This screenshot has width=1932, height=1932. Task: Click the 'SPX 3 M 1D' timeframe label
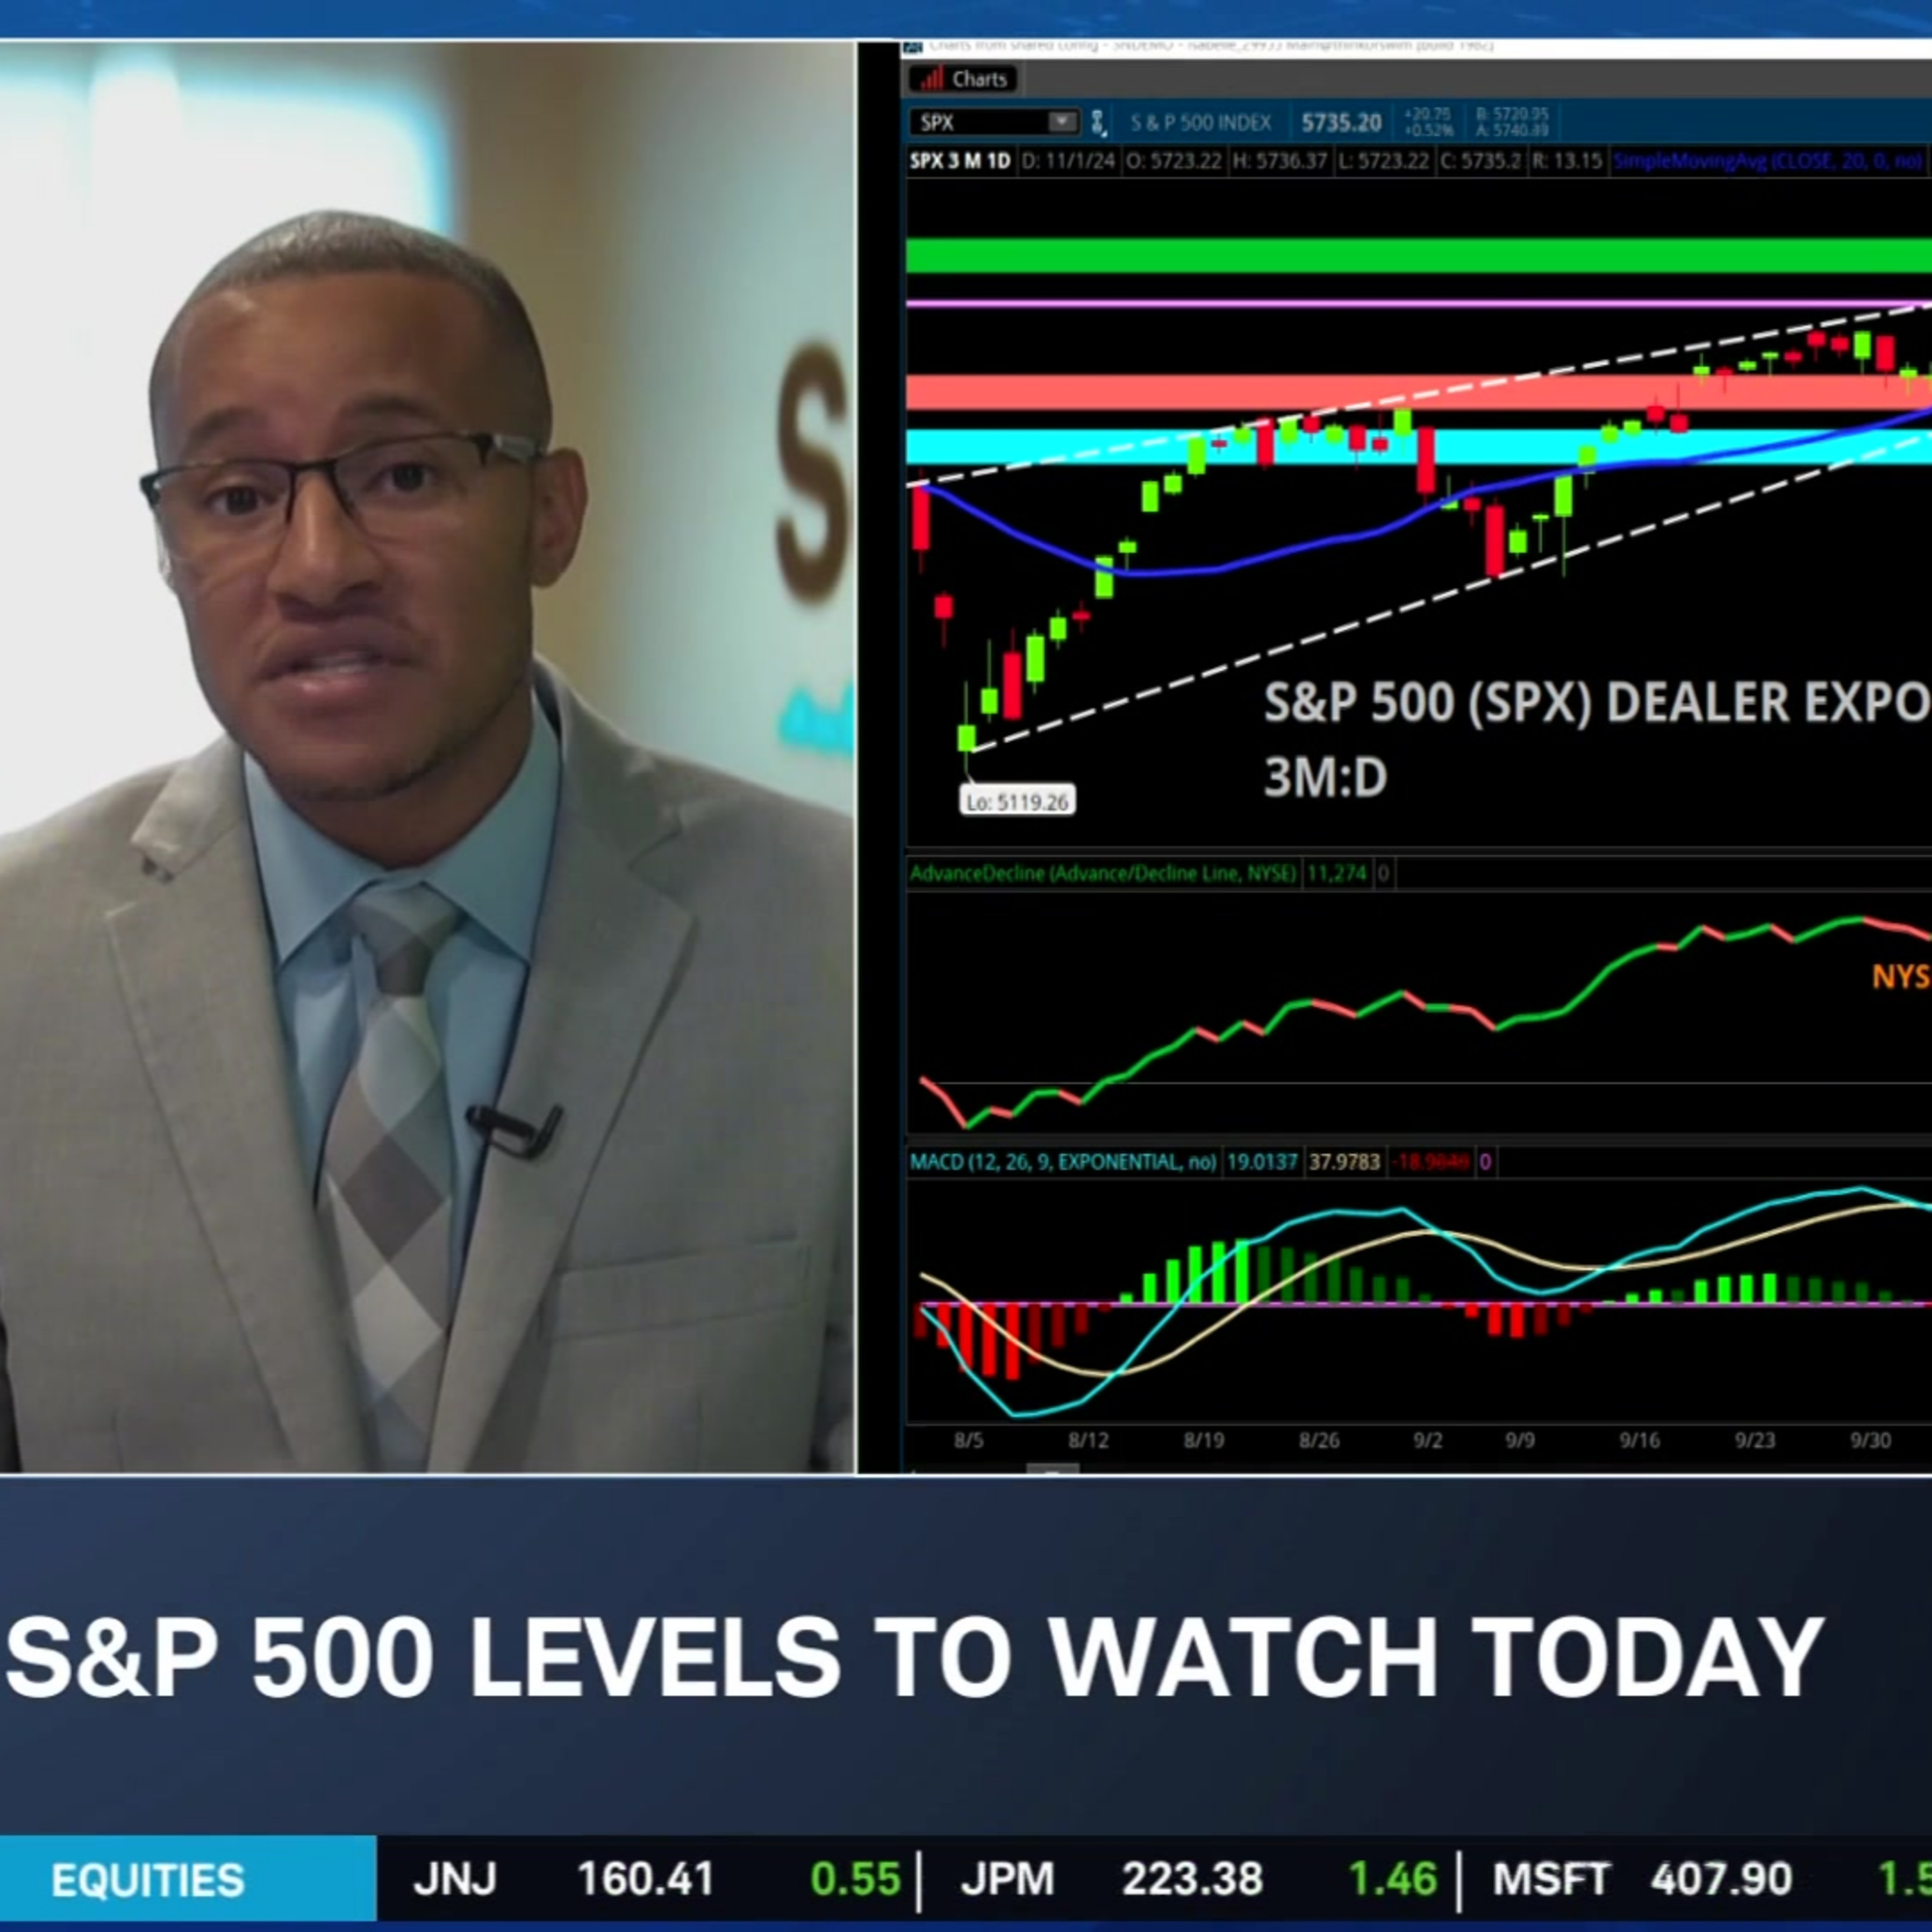[959, 161]
